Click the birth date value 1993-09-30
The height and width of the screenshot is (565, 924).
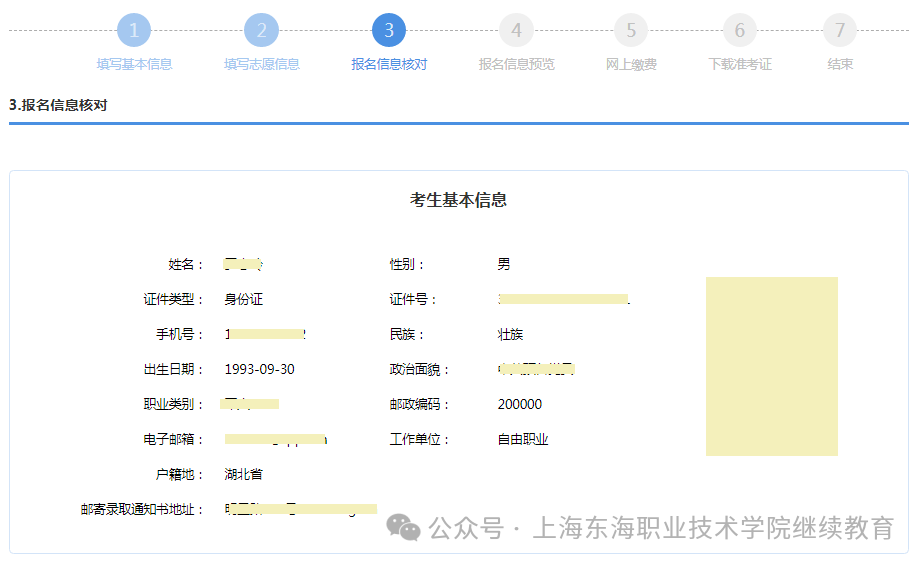click(259, 369)
